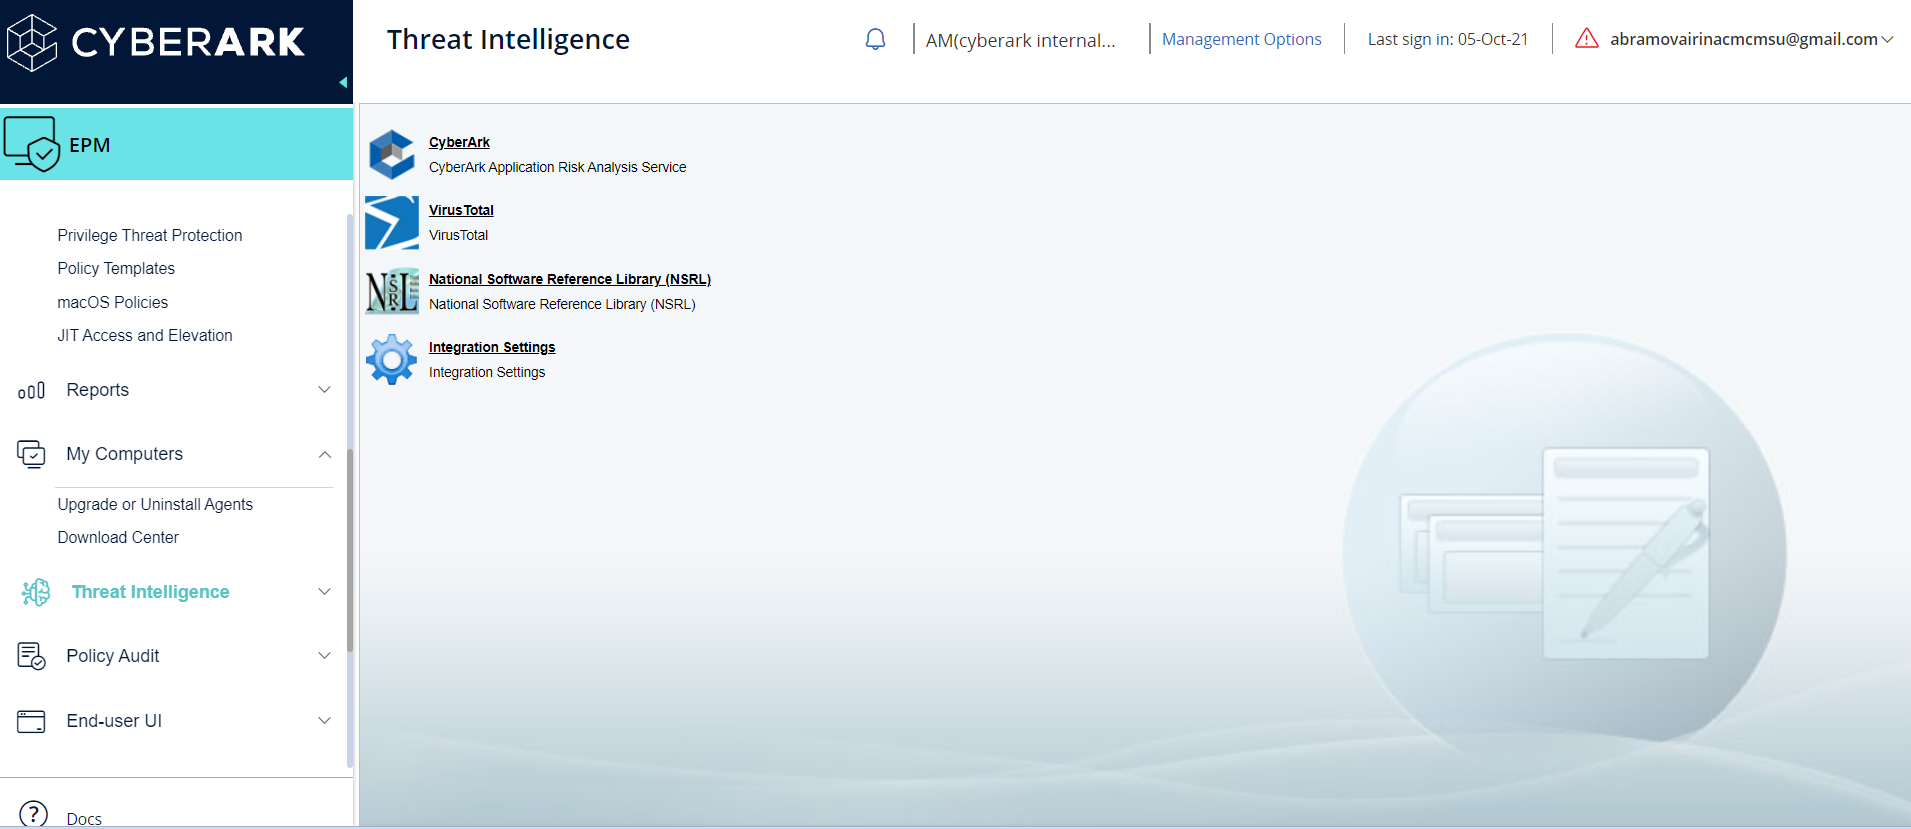
Task: Open the Reports menu
Action: (x=98, y=390)
